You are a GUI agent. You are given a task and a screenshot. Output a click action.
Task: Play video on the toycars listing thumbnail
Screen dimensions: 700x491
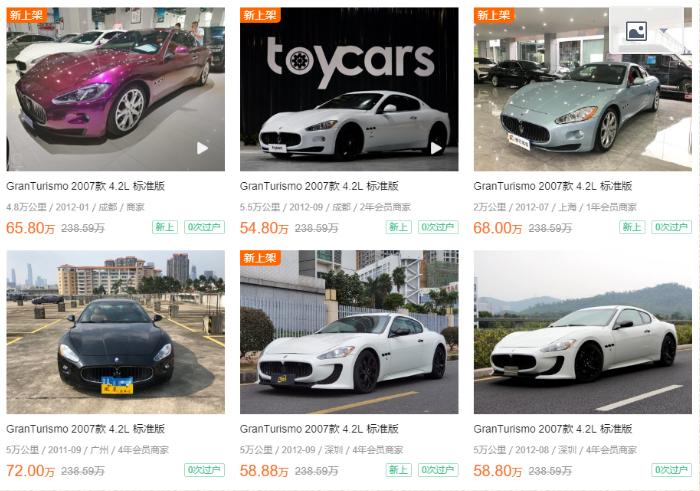437,148
